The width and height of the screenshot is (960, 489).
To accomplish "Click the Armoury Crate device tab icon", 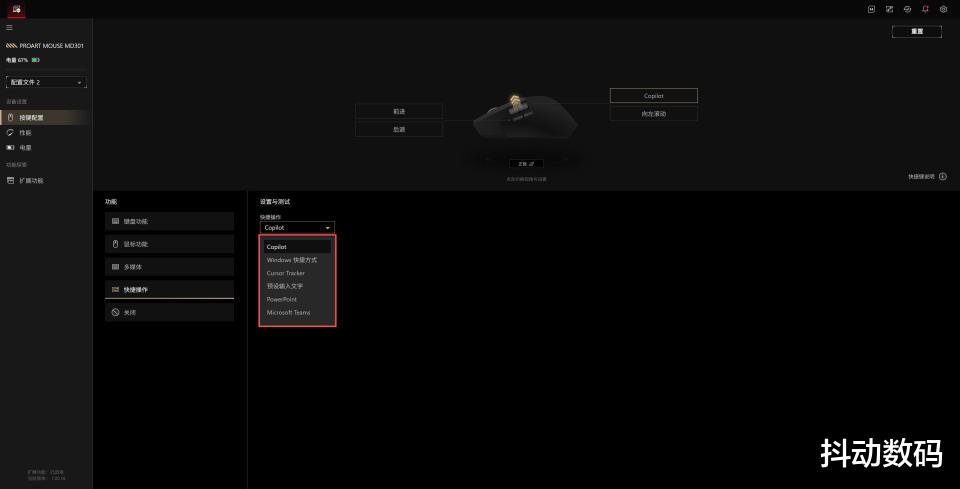I will coord(16,9).
